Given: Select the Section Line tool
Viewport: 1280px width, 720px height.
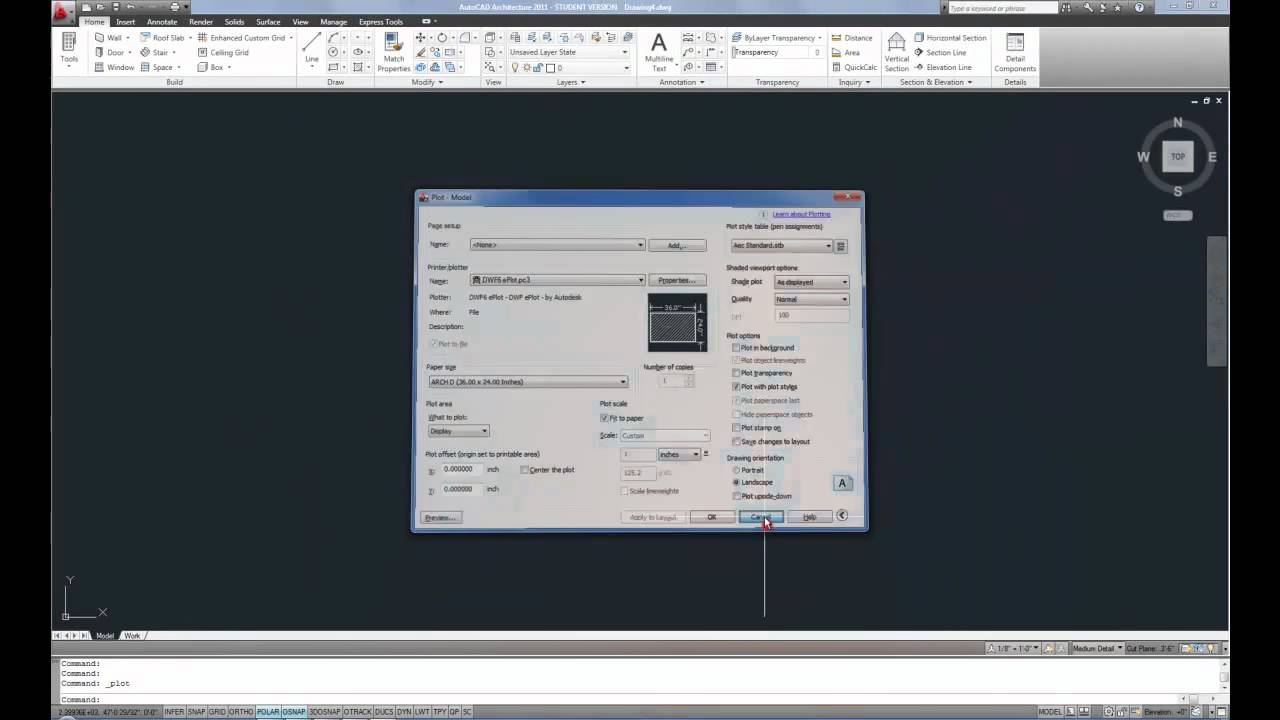Looking at the screenshot, I should pos(940,52).
